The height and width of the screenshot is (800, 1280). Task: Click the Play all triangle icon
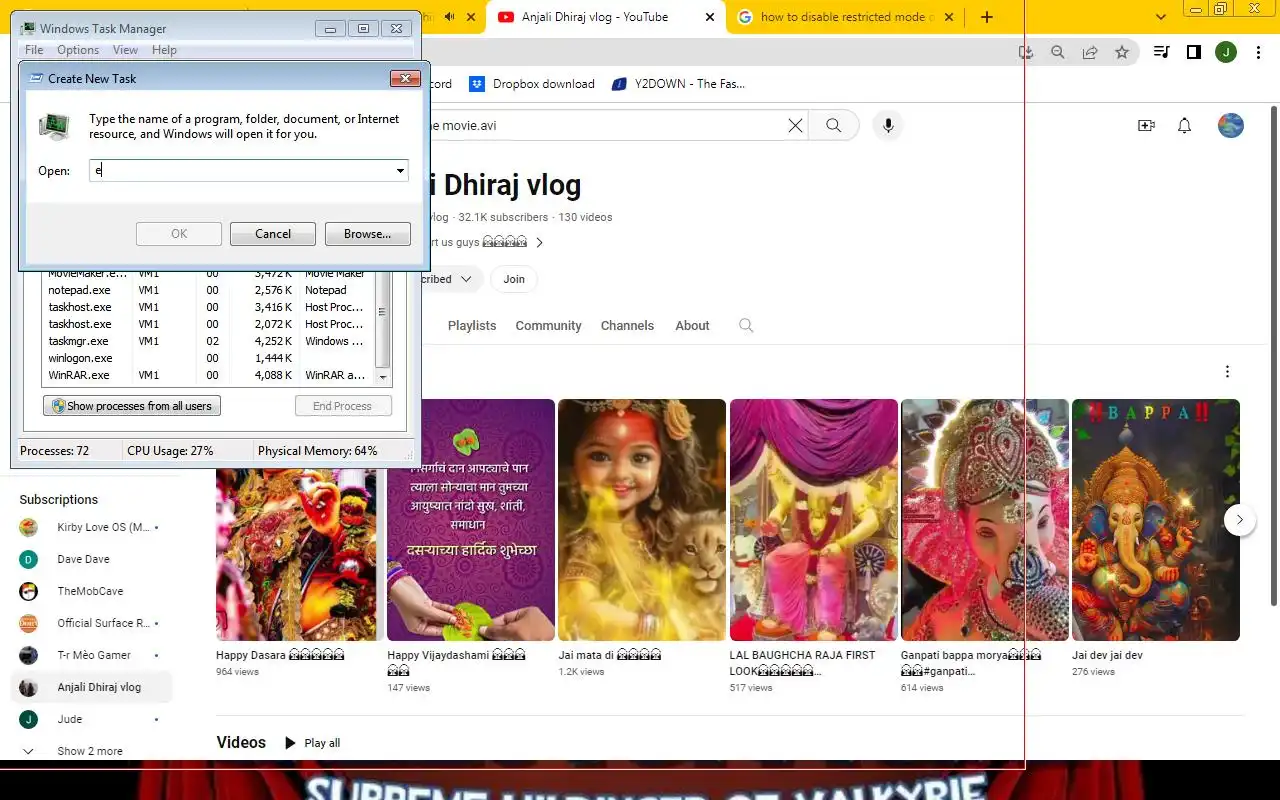290,743
